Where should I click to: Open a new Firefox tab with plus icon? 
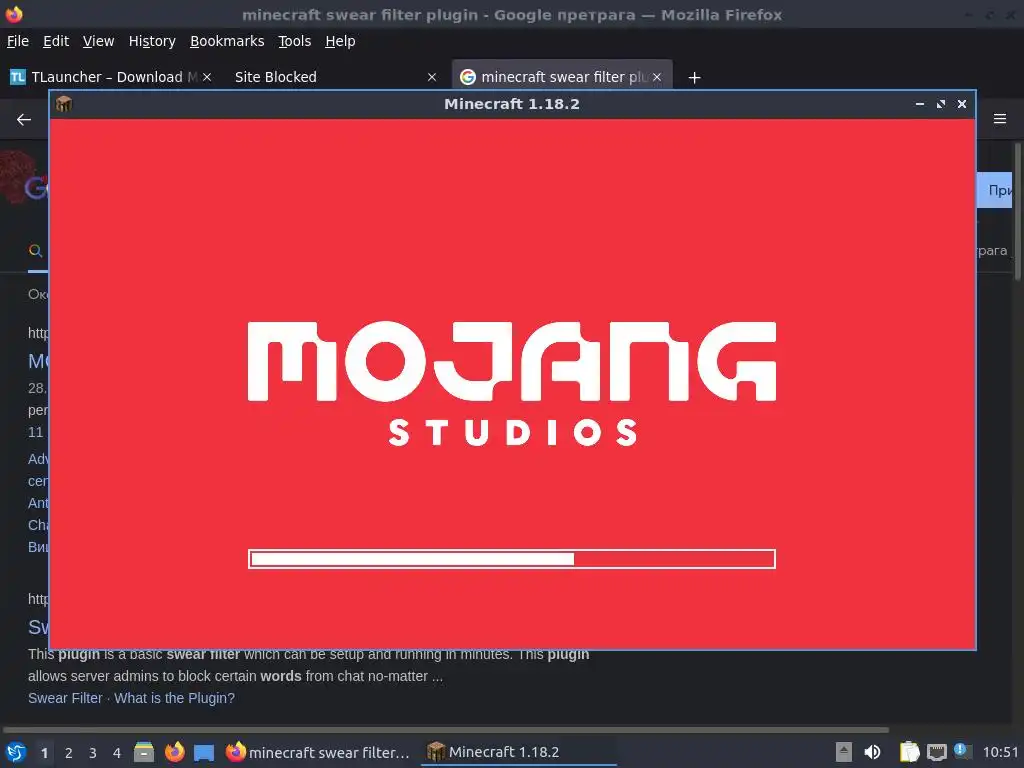click(694, 78)
